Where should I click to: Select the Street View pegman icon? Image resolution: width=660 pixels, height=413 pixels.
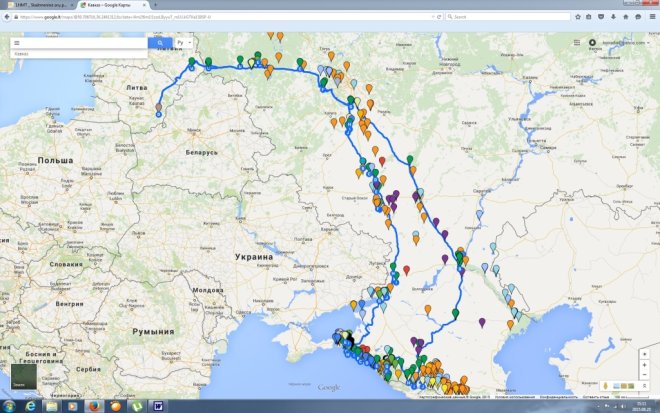tap(606, 386)
